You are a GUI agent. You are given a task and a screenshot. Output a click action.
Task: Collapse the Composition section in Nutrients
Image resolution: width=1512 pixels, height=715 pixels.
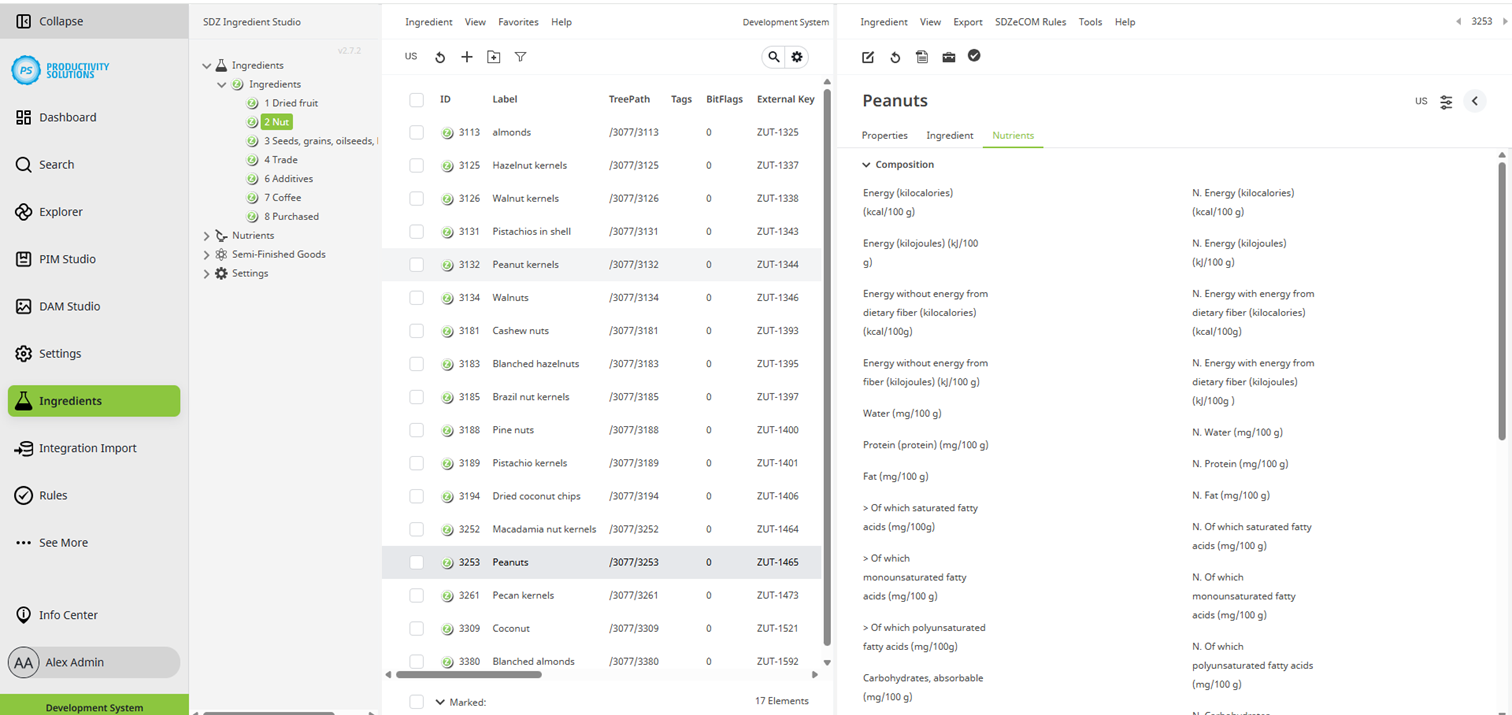pos(866,164)
